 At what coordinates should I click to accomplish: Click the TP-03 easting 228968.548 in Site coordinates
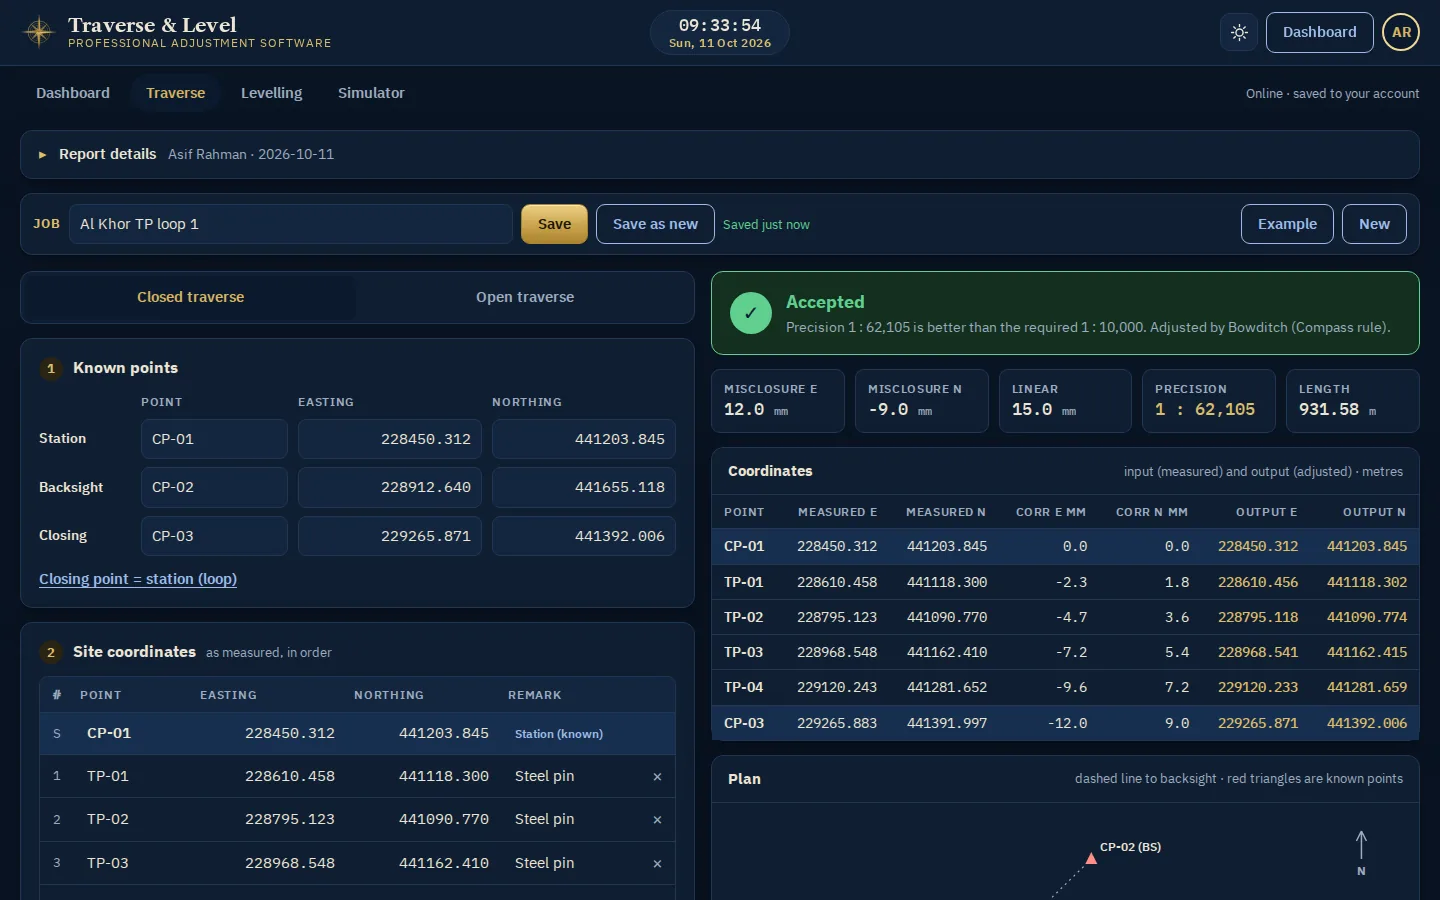[x=290, y=863]
